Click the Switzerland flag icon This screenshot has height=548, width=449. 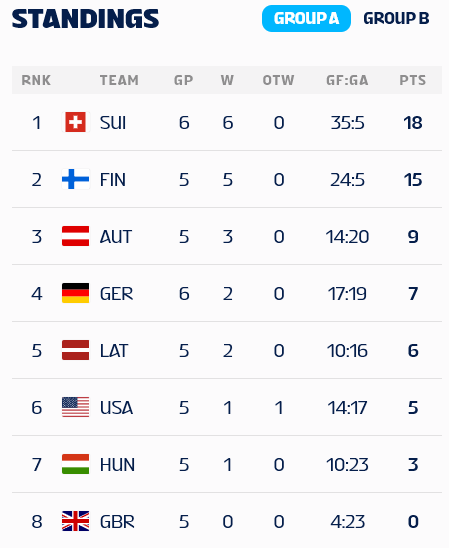pyautogui.click(x=75, y=122)
